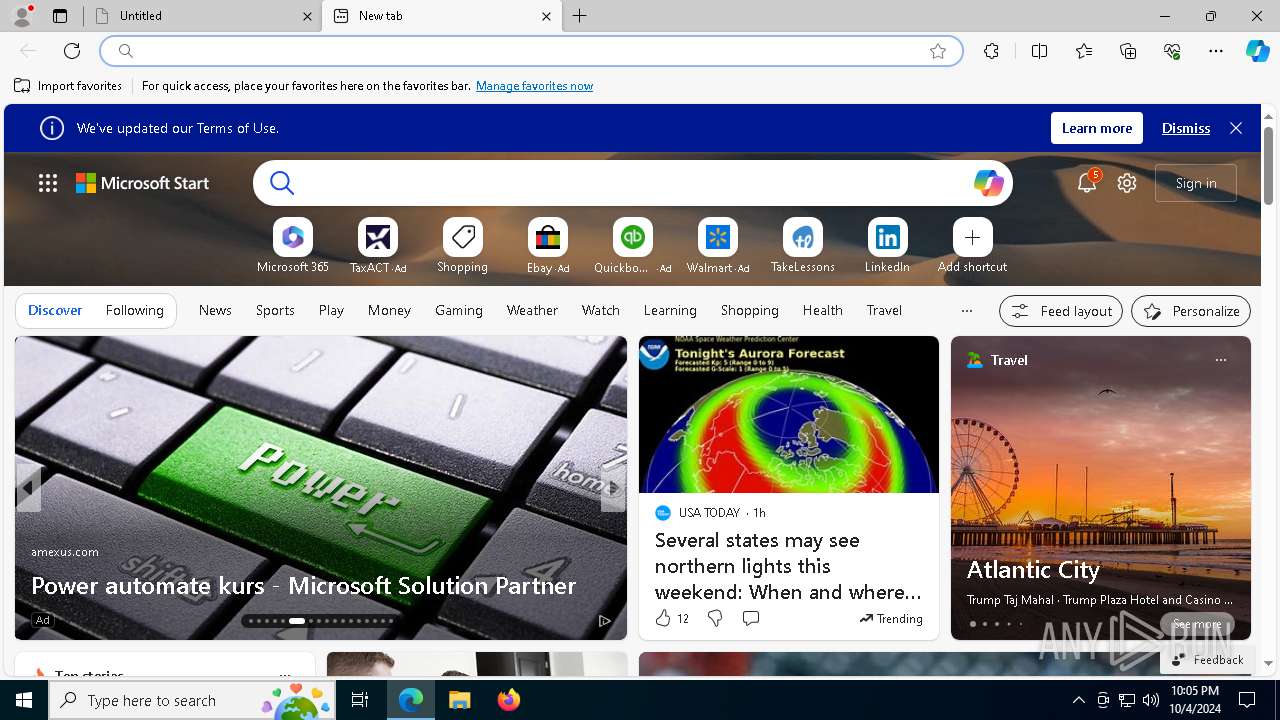Add this page to favorites star

938,51
